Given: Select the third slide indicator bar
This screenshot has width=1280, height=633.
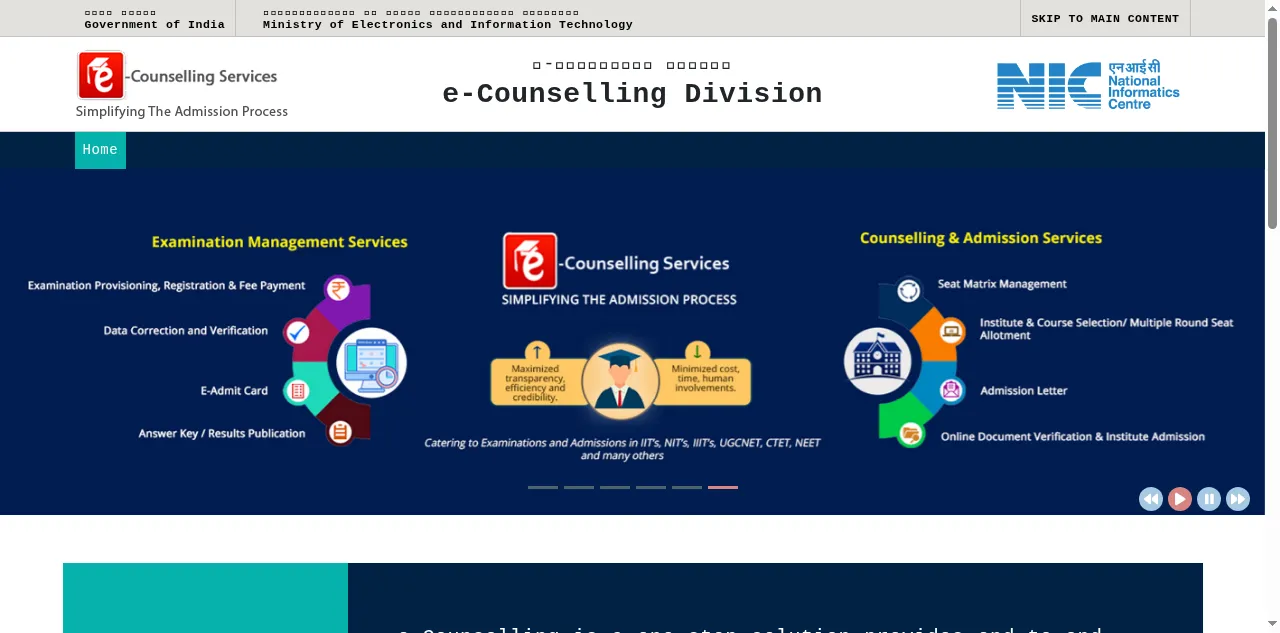Looking at the screenshot, I should pyautogui.click(x=615, y=487).
